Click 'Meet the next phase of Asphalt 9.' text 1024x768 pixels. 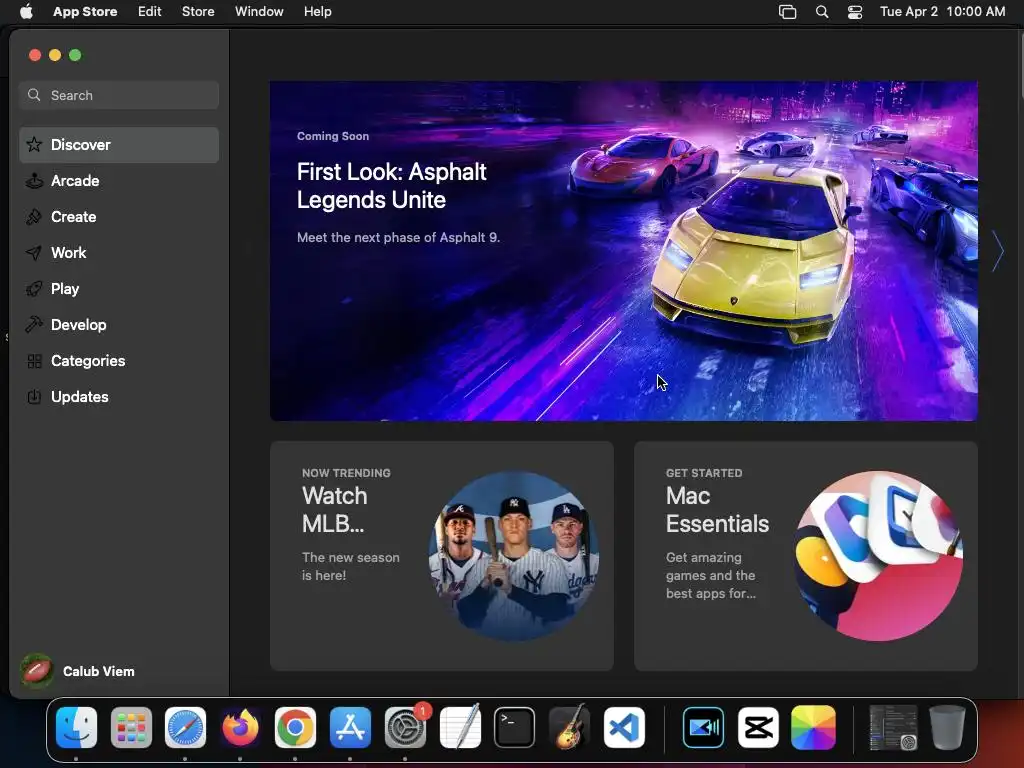(398, 238)
